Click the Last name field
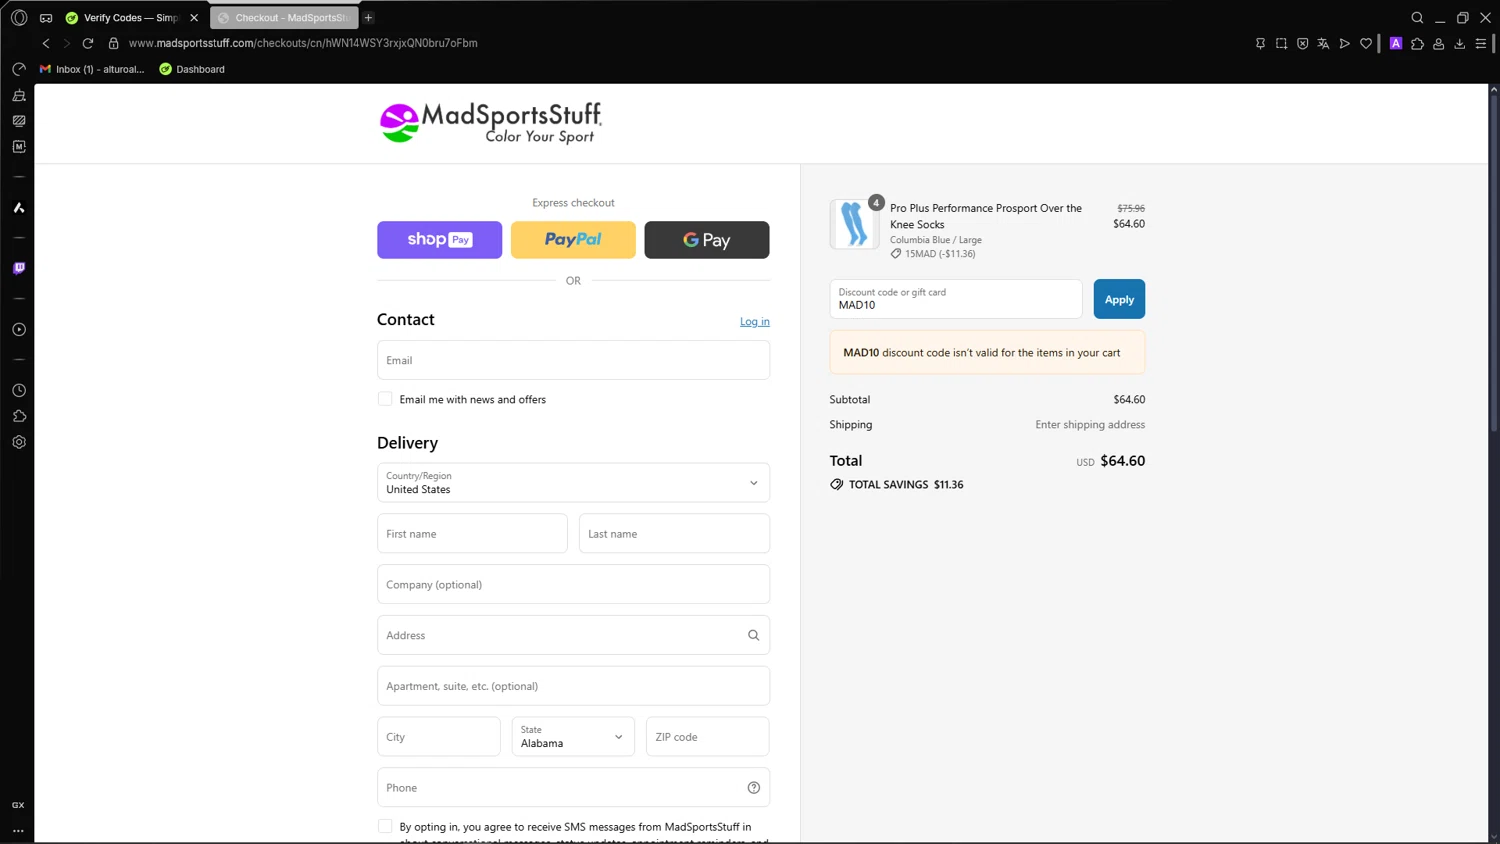Image resolution: width=1500 pixels, height=844 pixels. (x=674, y=534)
